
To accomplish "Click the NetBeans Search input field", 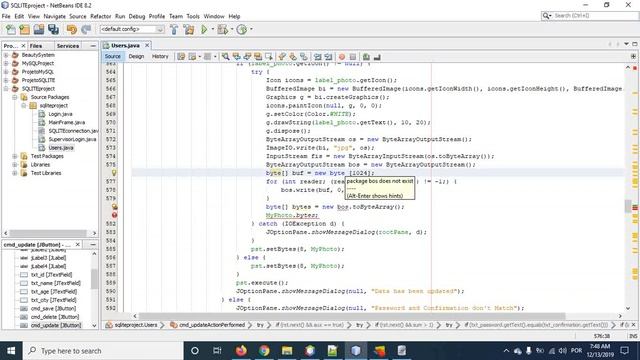I will coord(594,16).
